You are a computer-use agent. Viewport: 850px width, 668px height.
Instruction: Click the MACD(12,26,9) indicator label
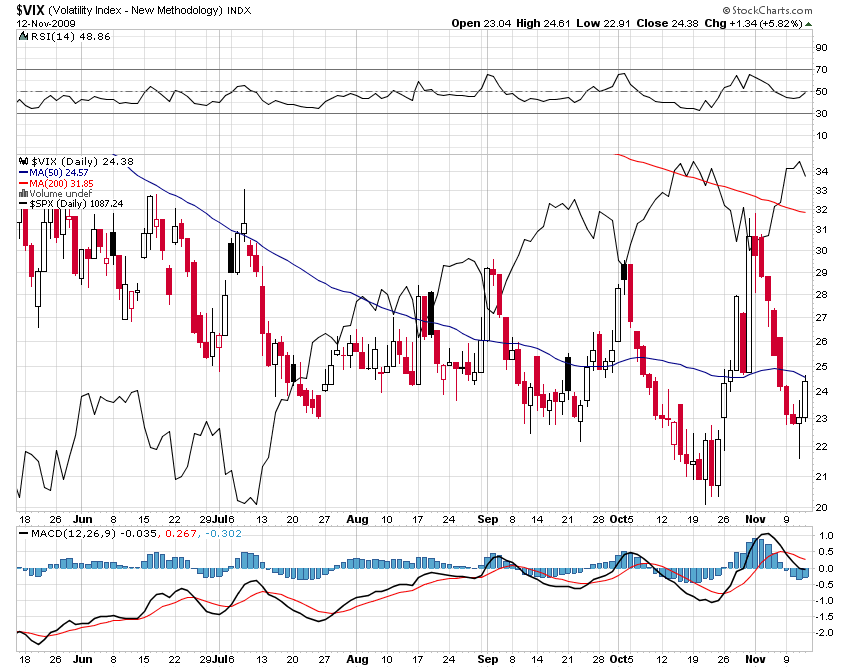74,534
